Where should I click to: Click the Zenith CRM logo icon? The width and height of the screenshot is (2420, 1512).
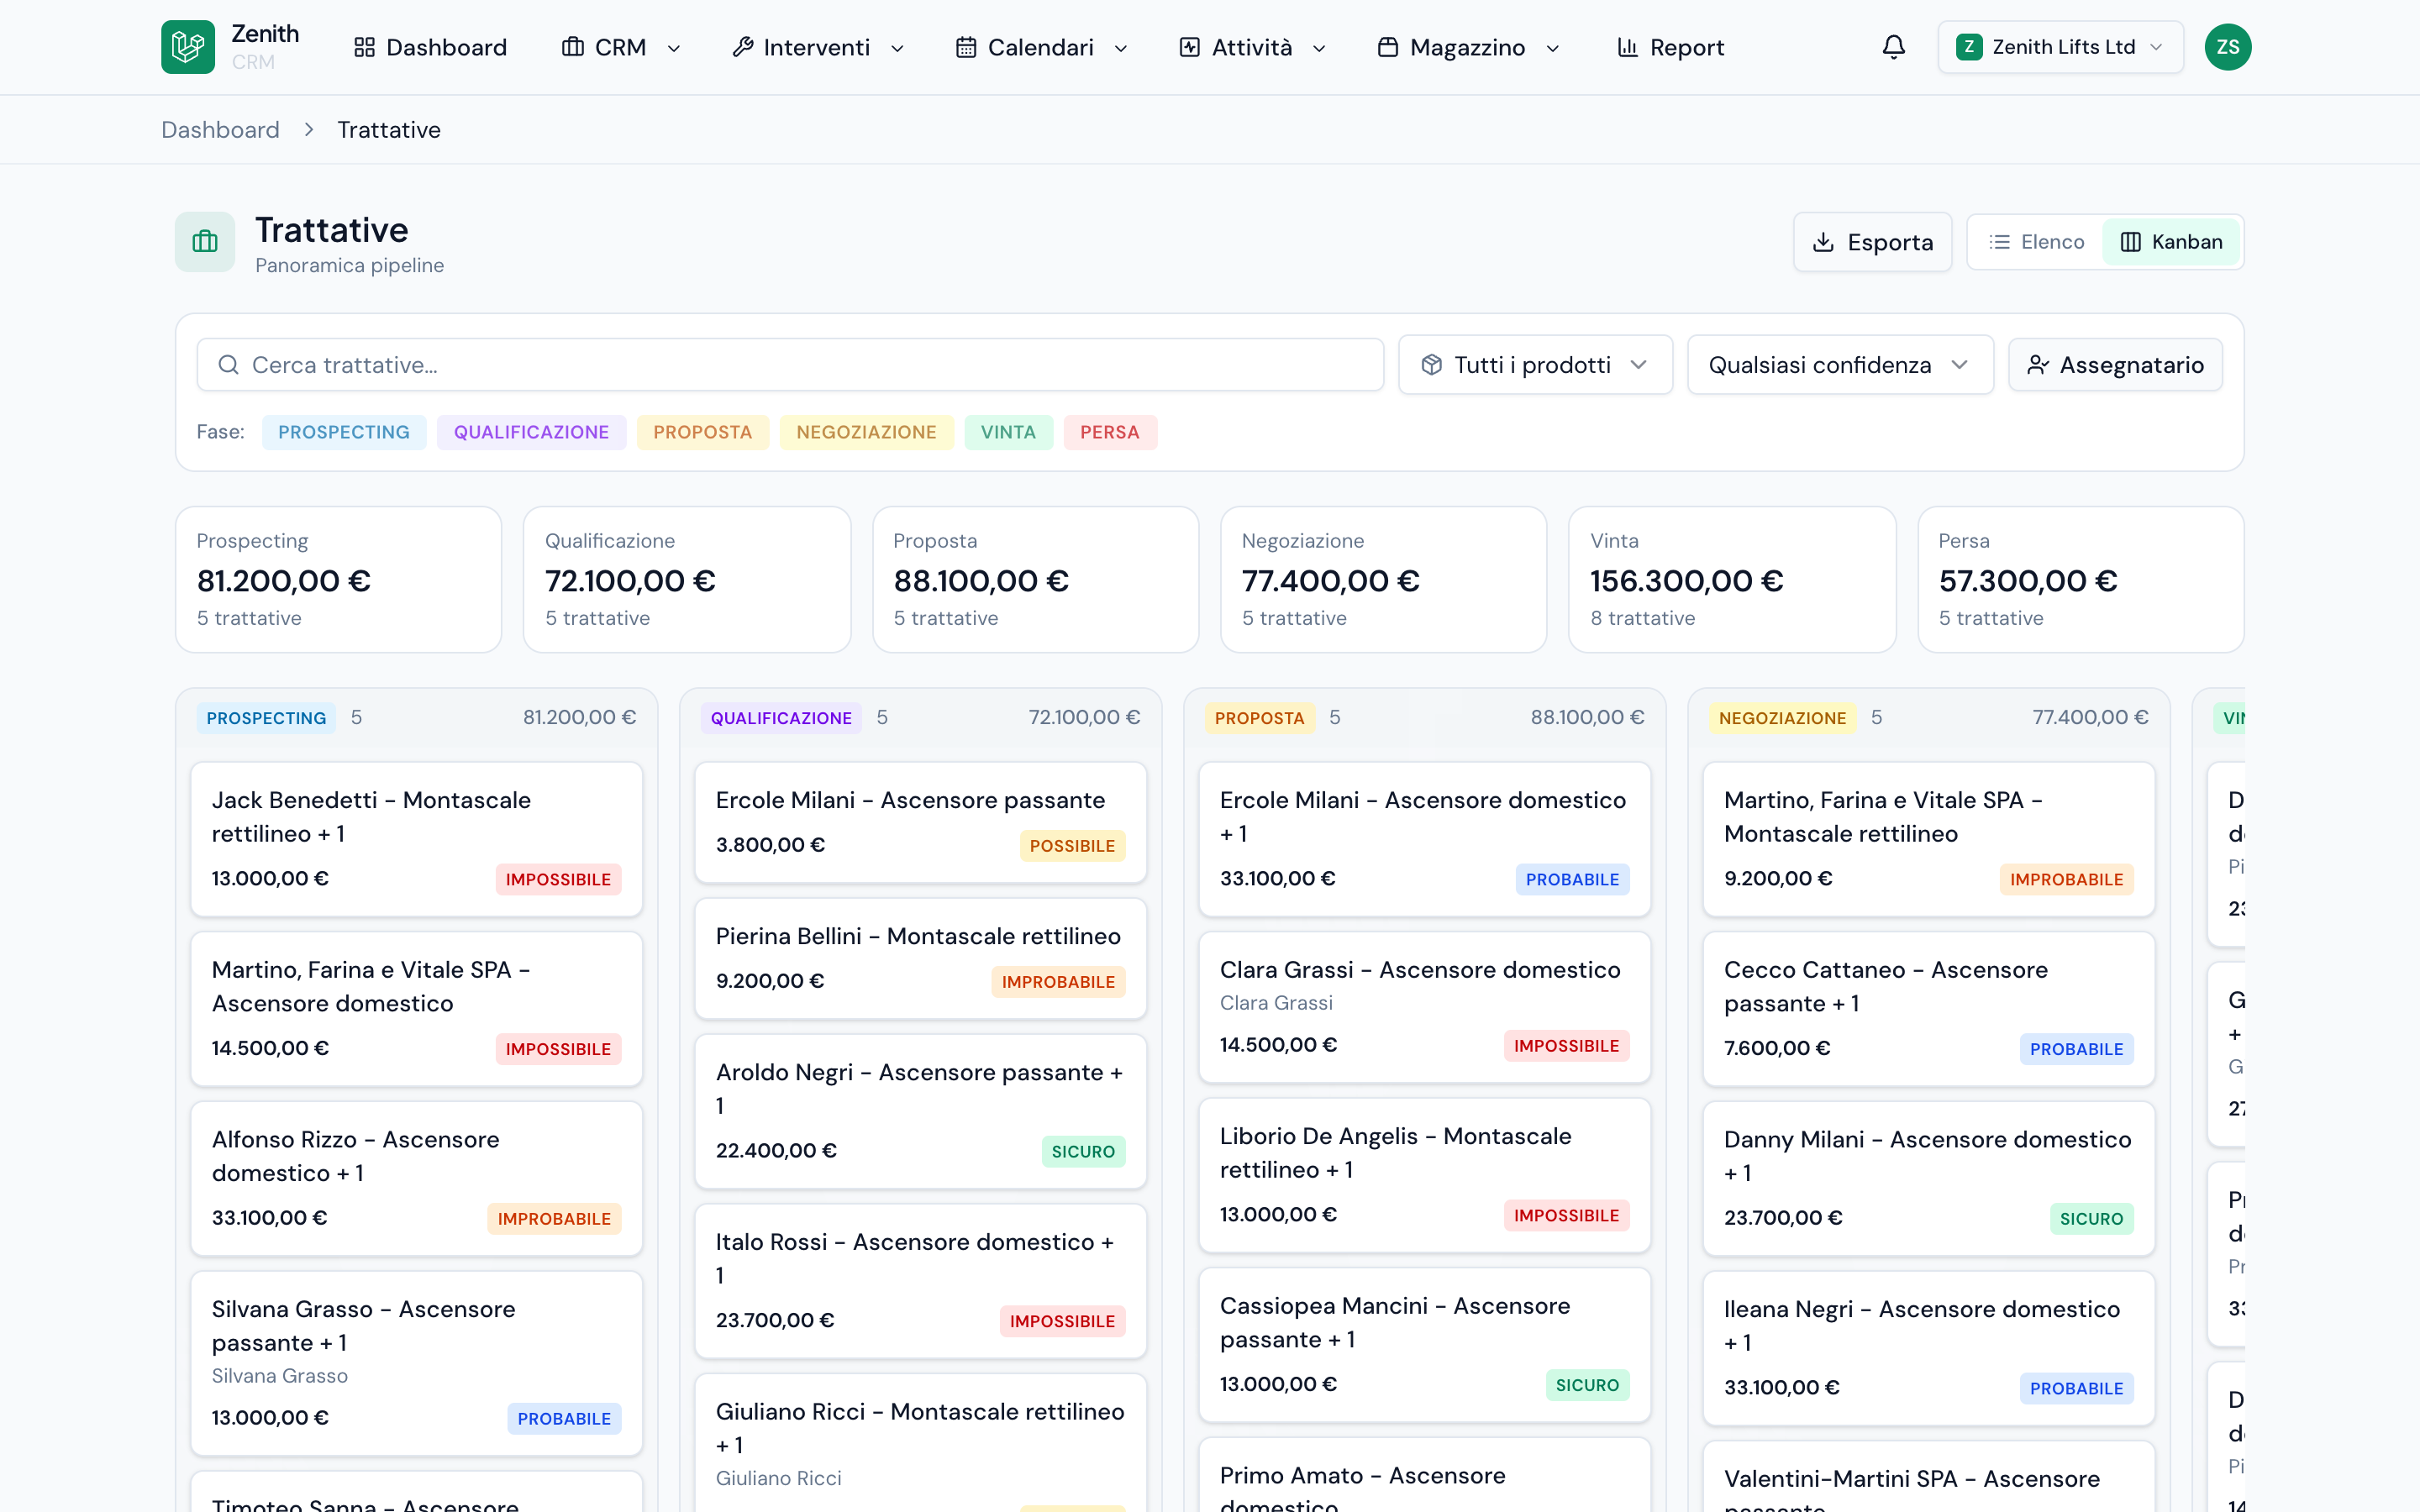[x=187, y=47]
